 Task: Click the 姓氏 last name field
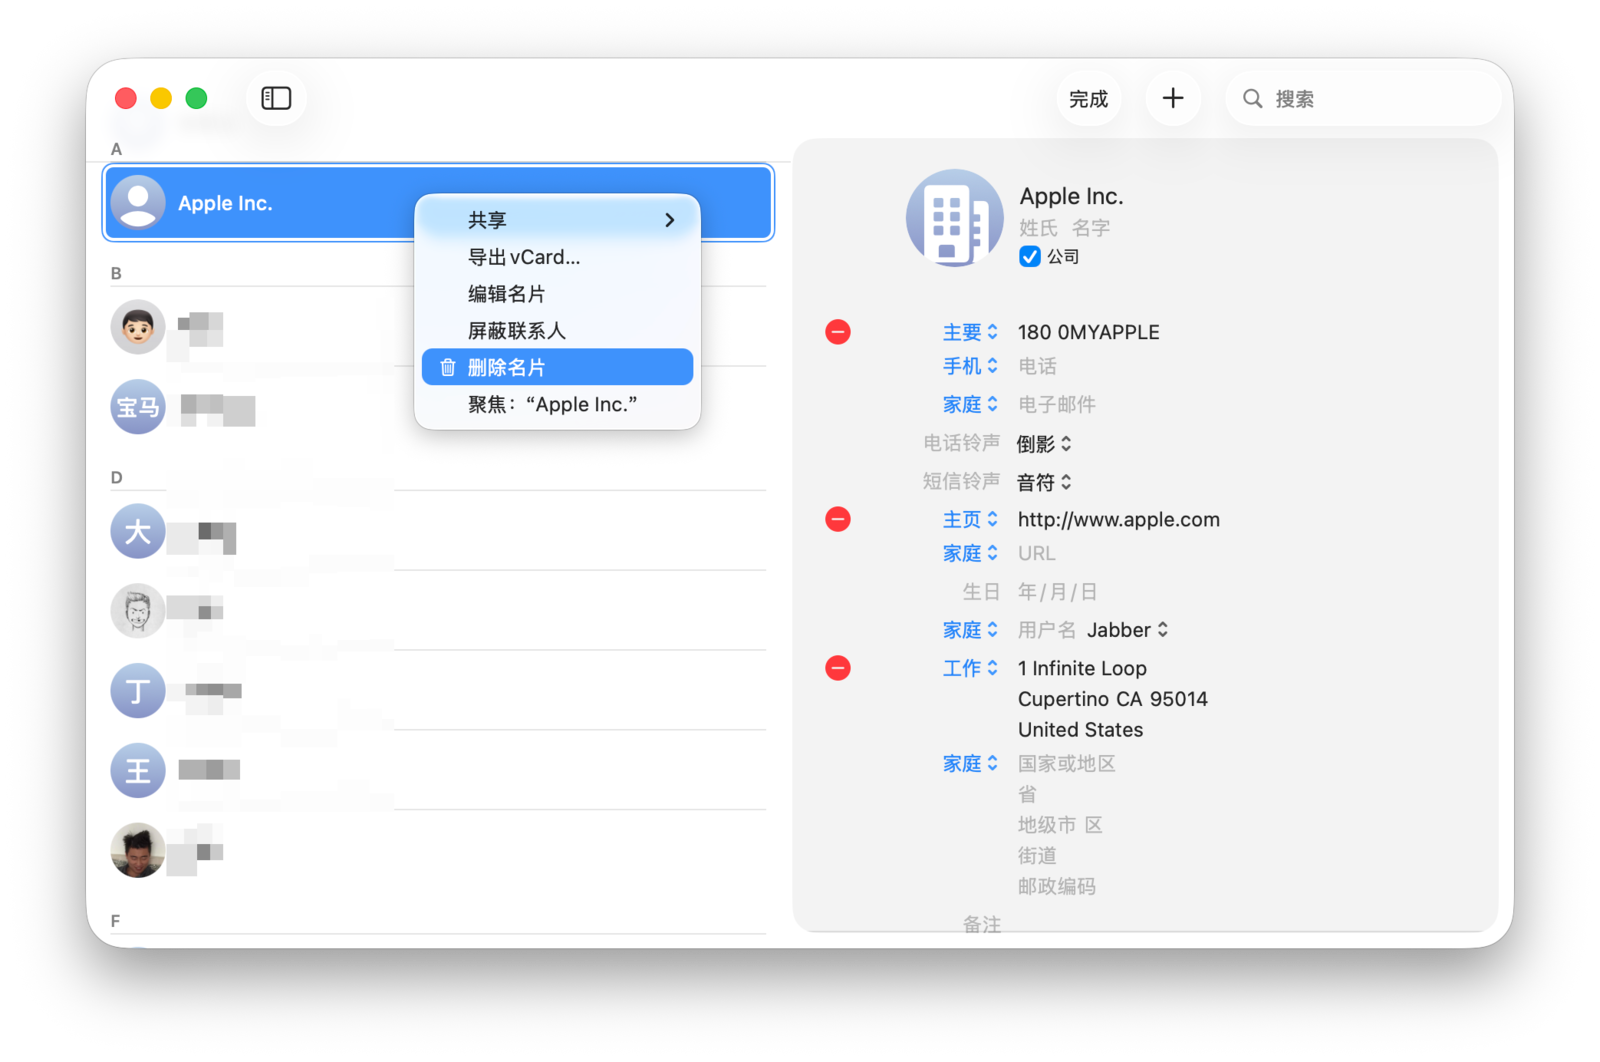coord(1038,228)
